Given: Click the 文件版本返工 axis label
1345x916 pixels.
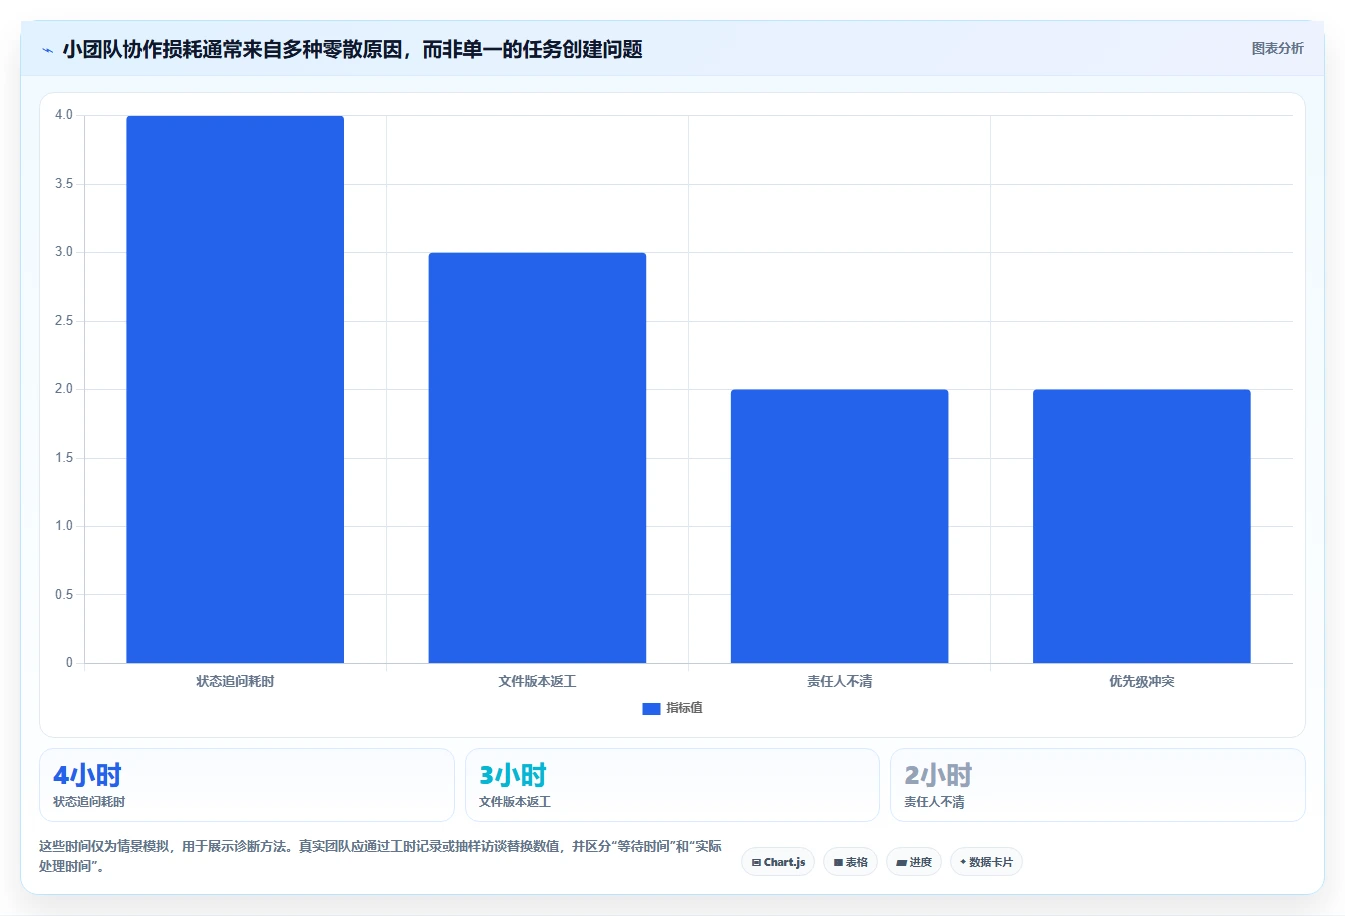Looking at the screenshot, I should (537, 681).
